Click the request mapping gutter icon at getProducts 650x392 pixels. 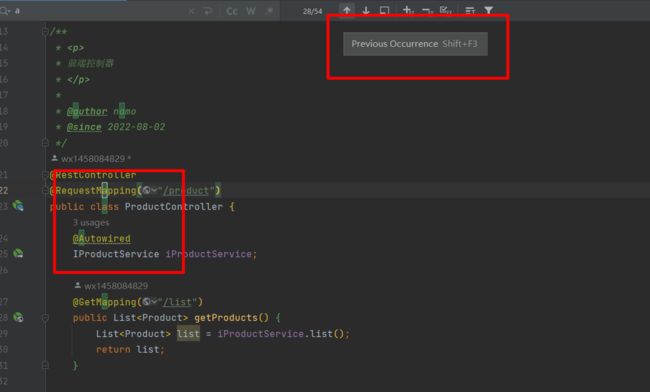click(18, 317)
